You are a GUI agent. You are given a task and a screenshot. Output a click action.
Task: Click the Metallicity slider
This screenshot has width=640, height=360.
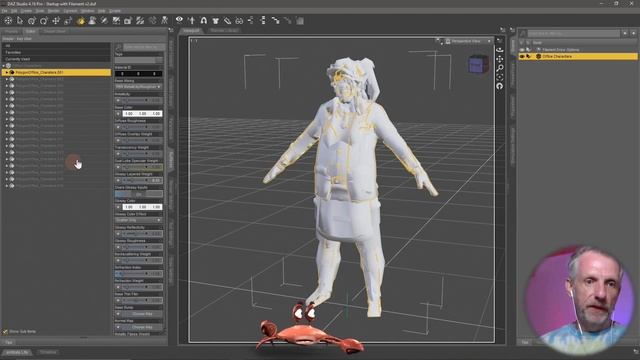coord(142,100)
